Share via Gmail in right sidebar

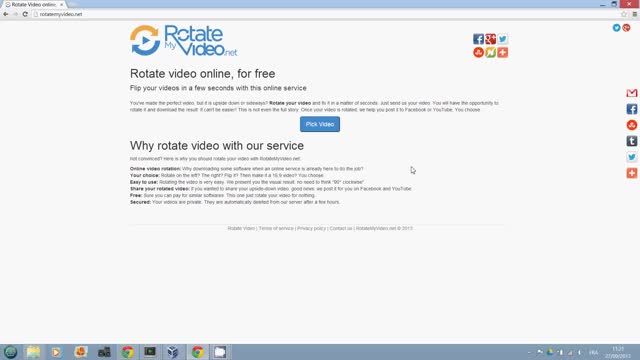[632, 93]
